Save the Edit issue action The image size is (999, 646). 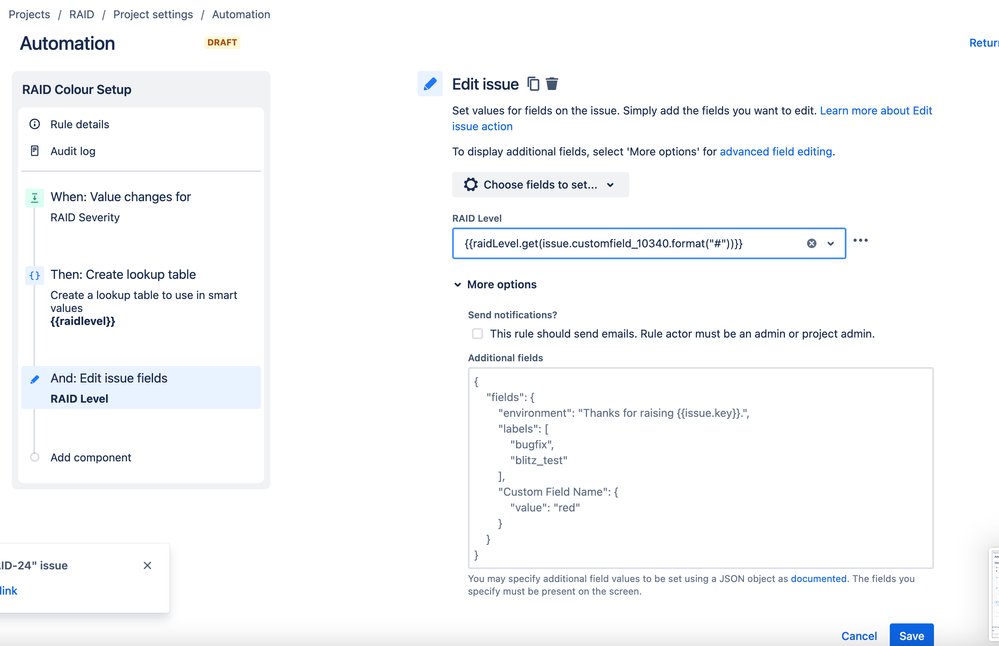(912, 635)
